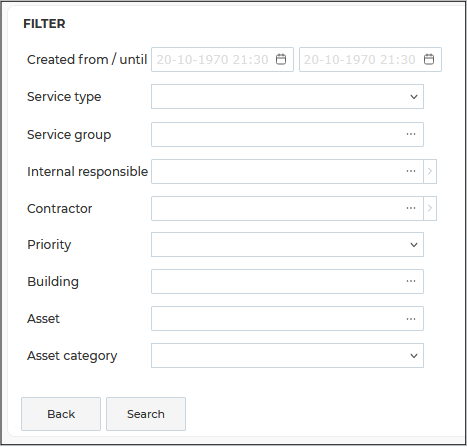Click ellipsis icon in Building field
Viewport: 467px width, 447px height.
click(x=411, y=282)
